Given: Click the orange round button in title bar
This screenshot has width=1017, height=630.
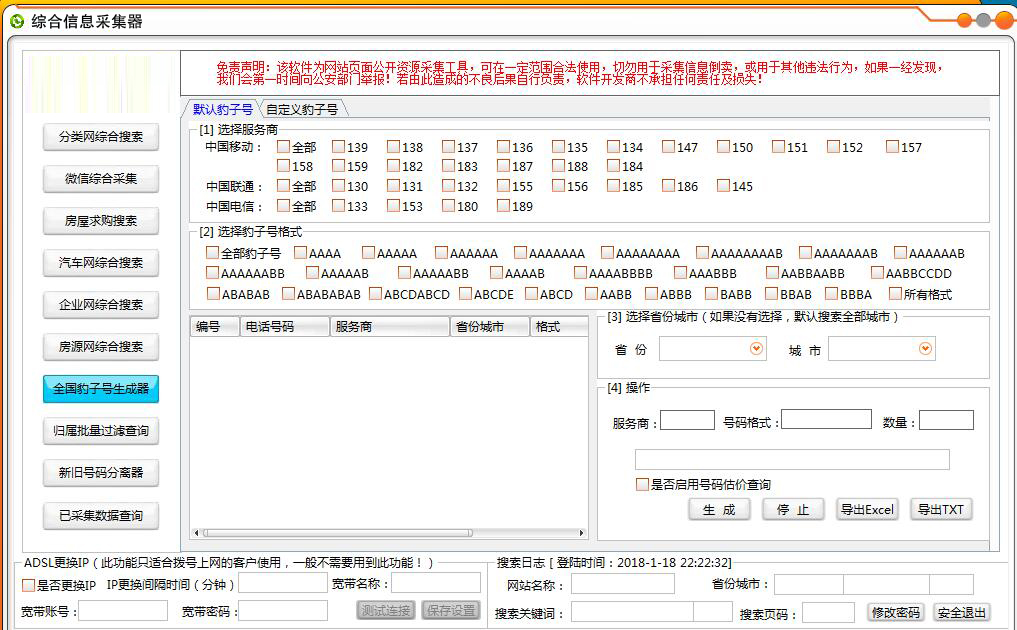Looking at the screenshot, I should (x=965, y=20).
